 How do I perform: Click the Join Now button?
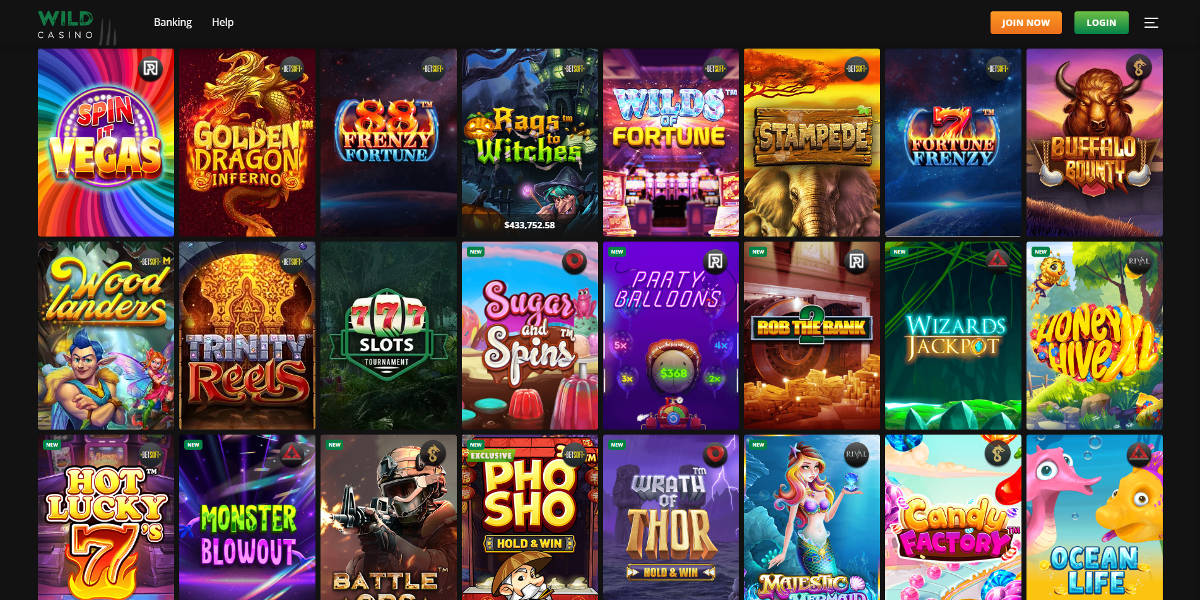point(1026,22)
